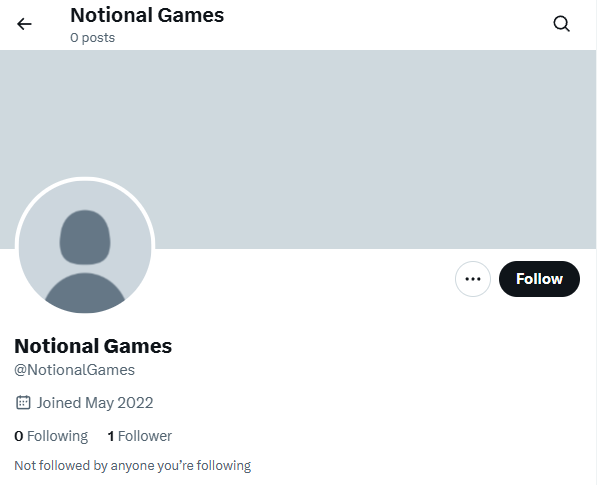Follow the Notional Games account
Viewport: 598px width, 485px height.
coord(539,279)
